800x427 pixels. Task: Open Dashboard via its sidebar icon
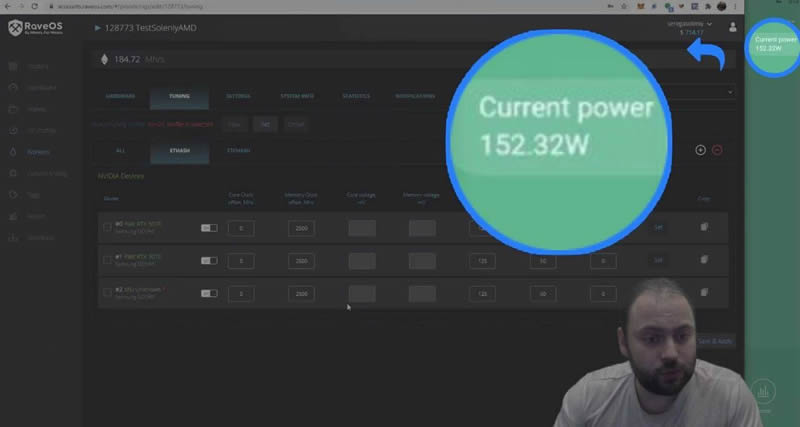13,88
